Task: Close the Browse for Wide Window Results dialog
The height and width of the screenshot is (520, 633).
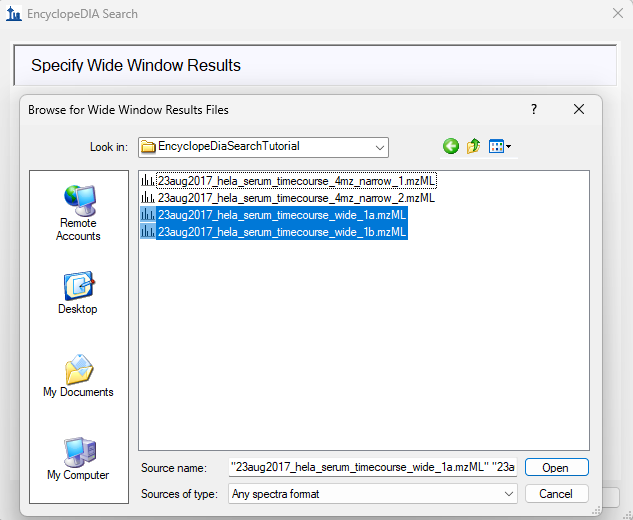Action: [578, 109]
